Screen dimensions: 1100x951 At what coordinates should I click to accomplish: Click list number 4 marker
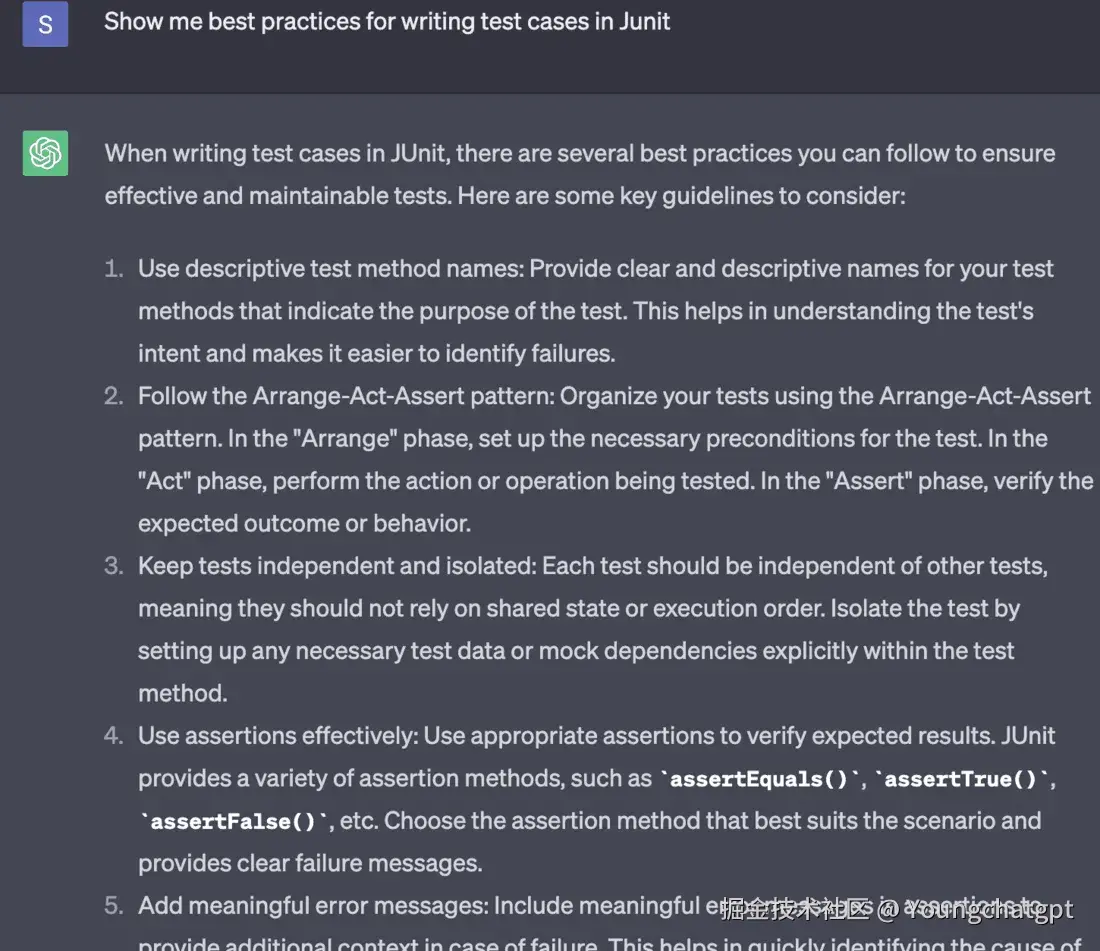coord(115,736)
